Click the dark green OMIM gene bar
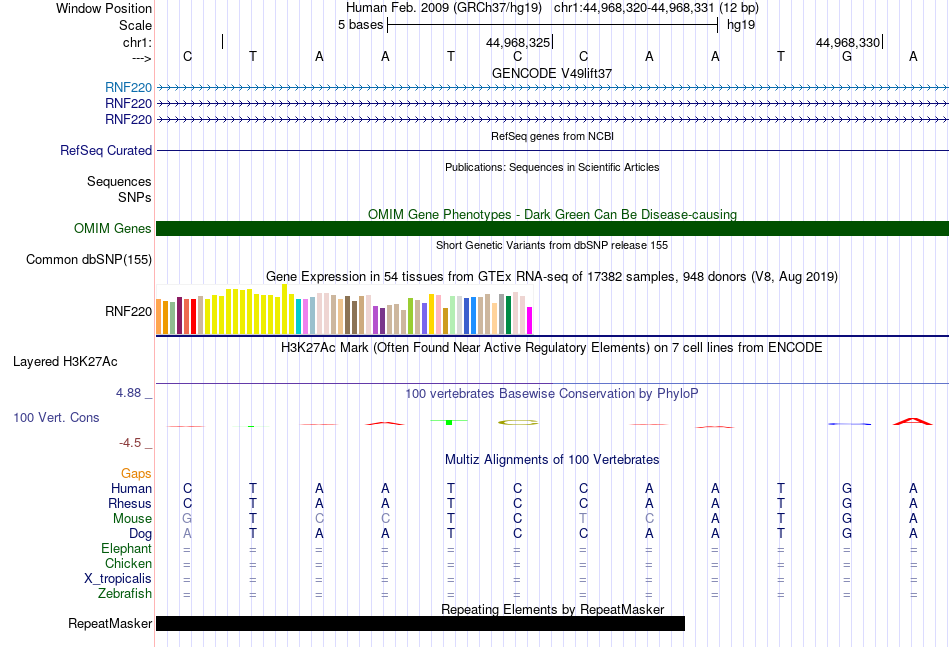The image size is (950, 647). (x=552, y=228)
